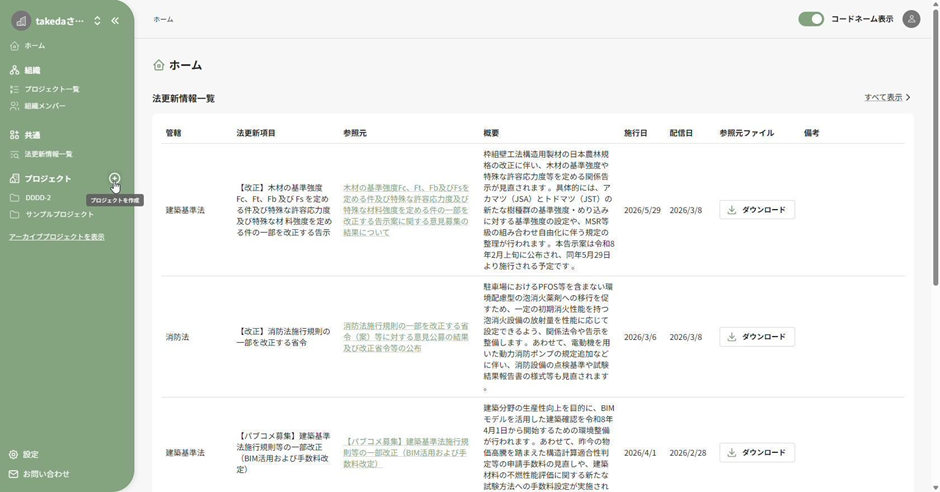
Task: Click the ホーム breadcrumb at top
Action: click(163, 19)
